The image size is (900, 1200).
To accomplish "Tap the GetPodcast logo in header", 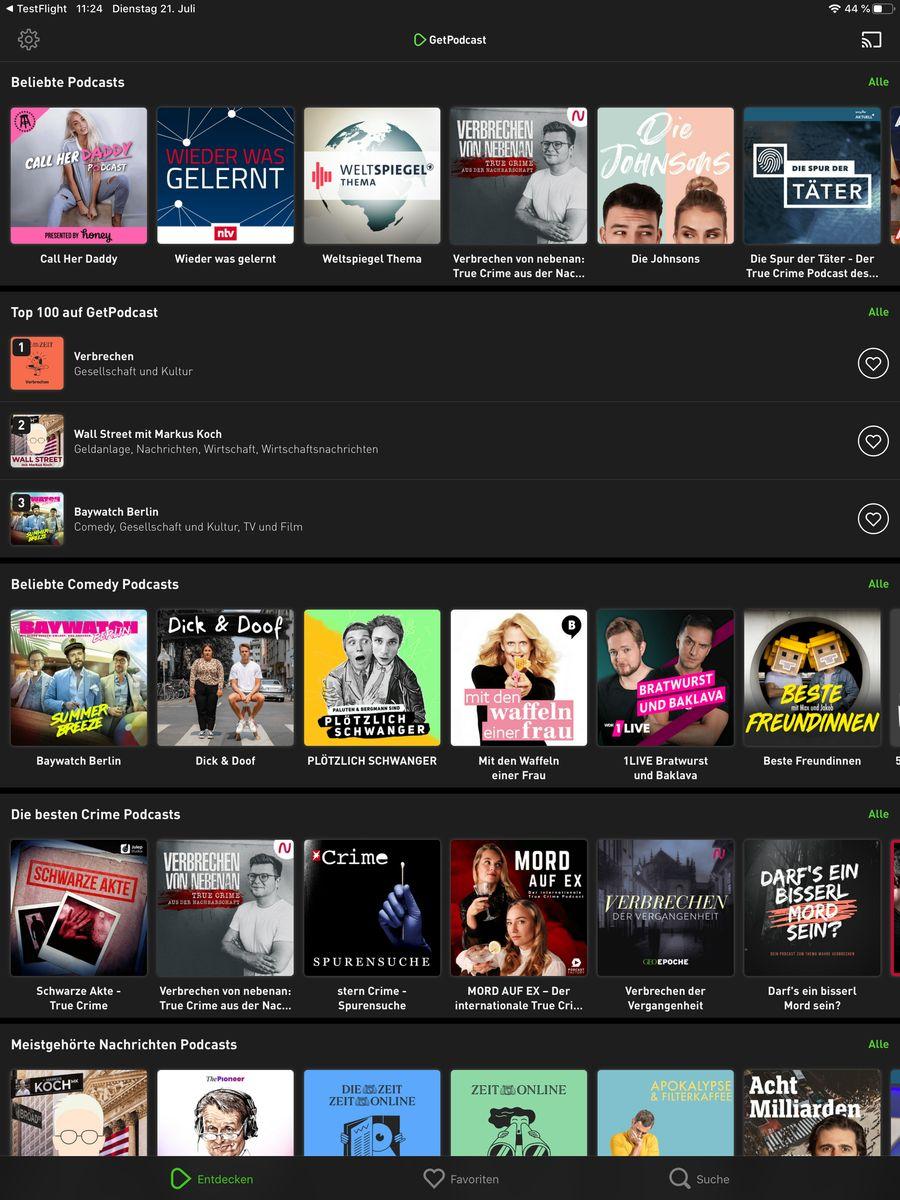I will (x=450, y=40).
